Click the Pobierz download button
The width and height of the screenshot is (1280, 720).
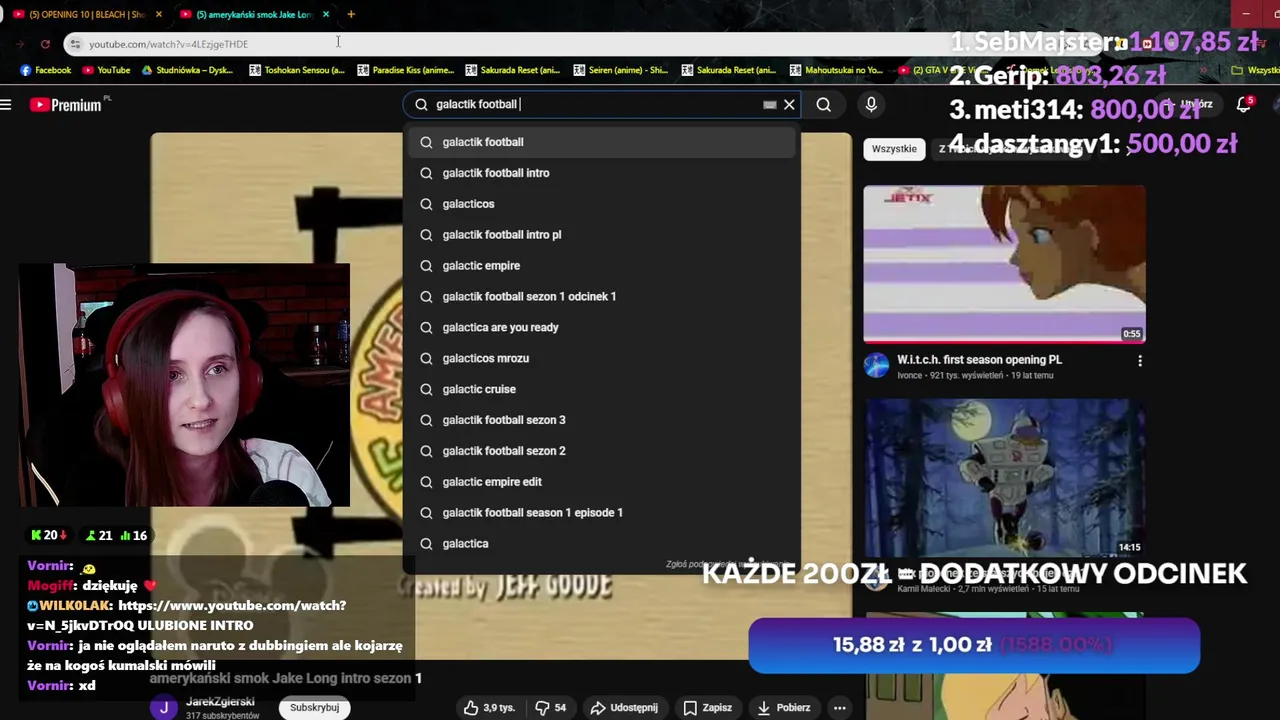click(783, 707)
